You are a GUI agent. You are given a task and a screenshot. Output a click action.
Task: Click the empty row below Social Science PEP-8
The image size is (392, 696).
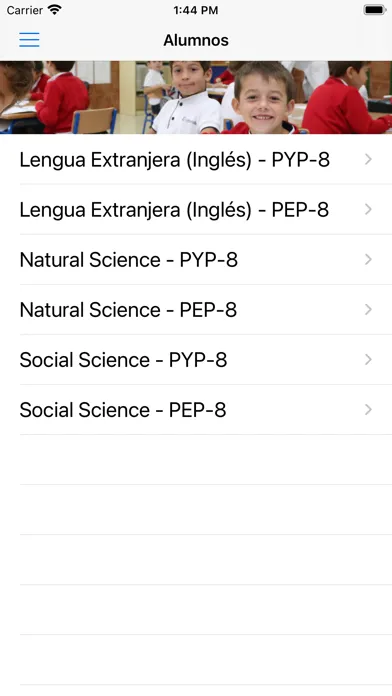tap(196, 460)
